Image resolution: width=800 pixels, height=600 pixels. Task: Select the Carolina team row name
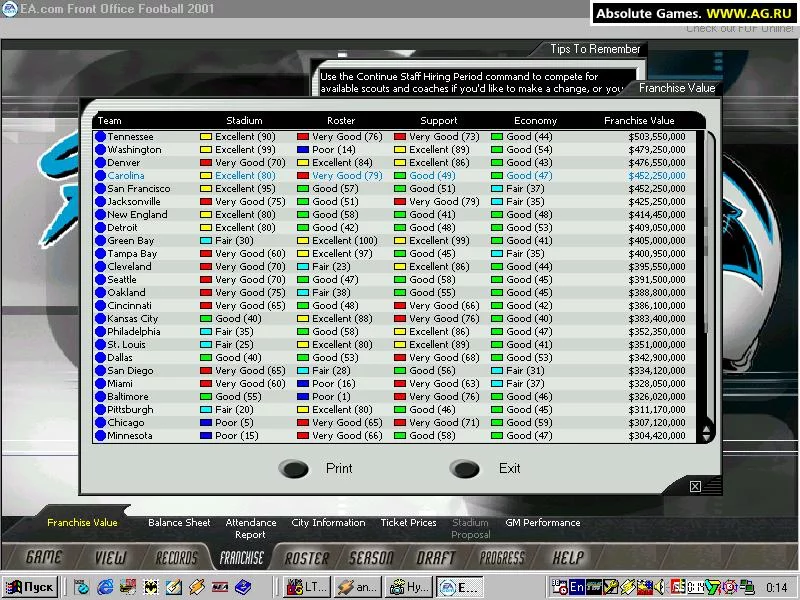(x=126, y=176)
